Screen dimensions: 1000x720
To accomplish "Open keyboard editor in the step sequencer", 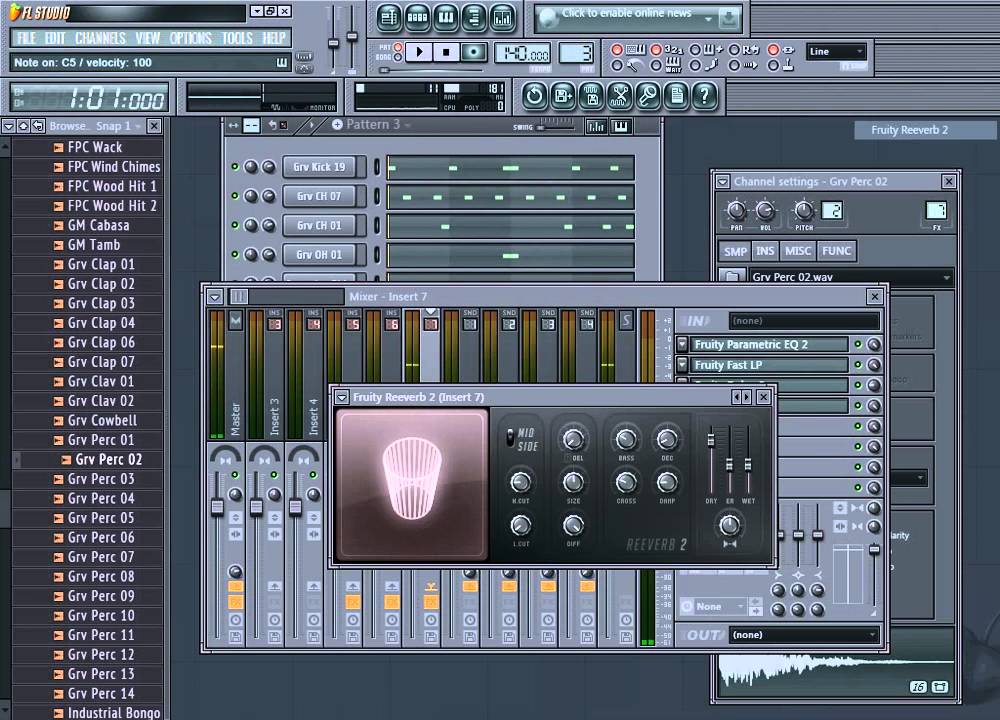I will pos(621,126).
